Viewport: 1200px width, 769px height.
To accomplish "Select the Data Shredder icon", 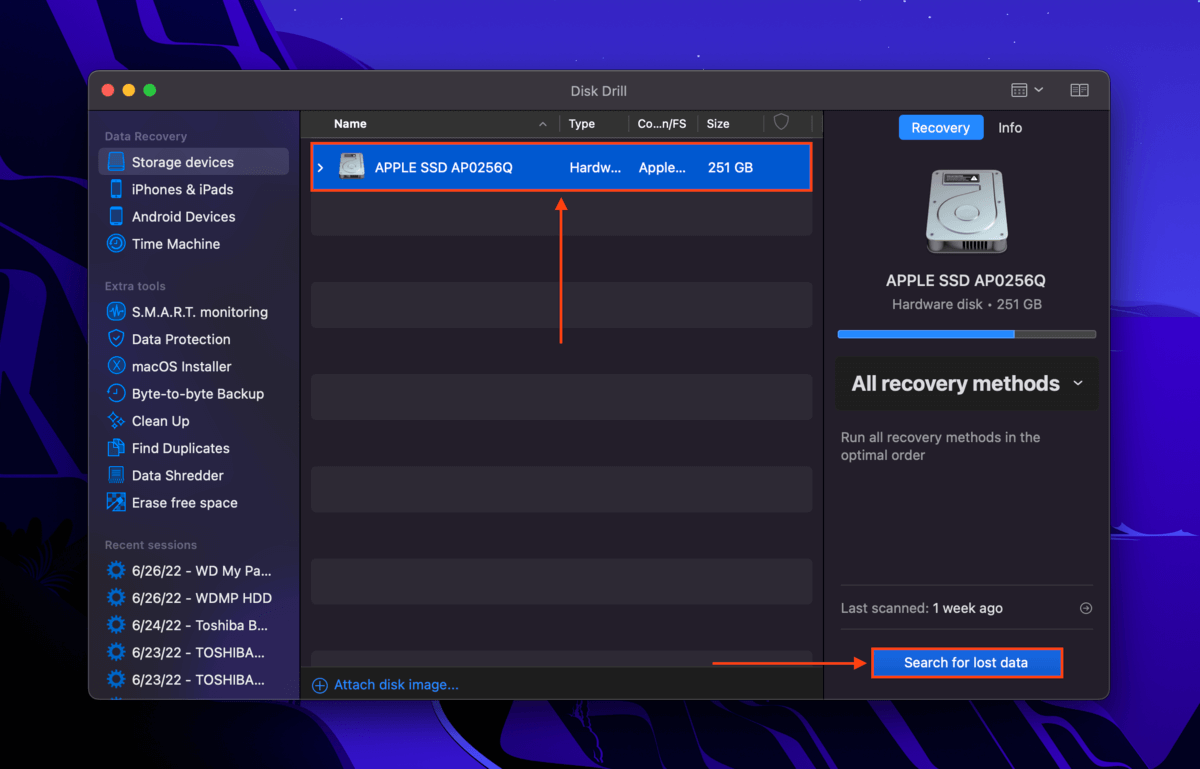I will click(116, 475).
